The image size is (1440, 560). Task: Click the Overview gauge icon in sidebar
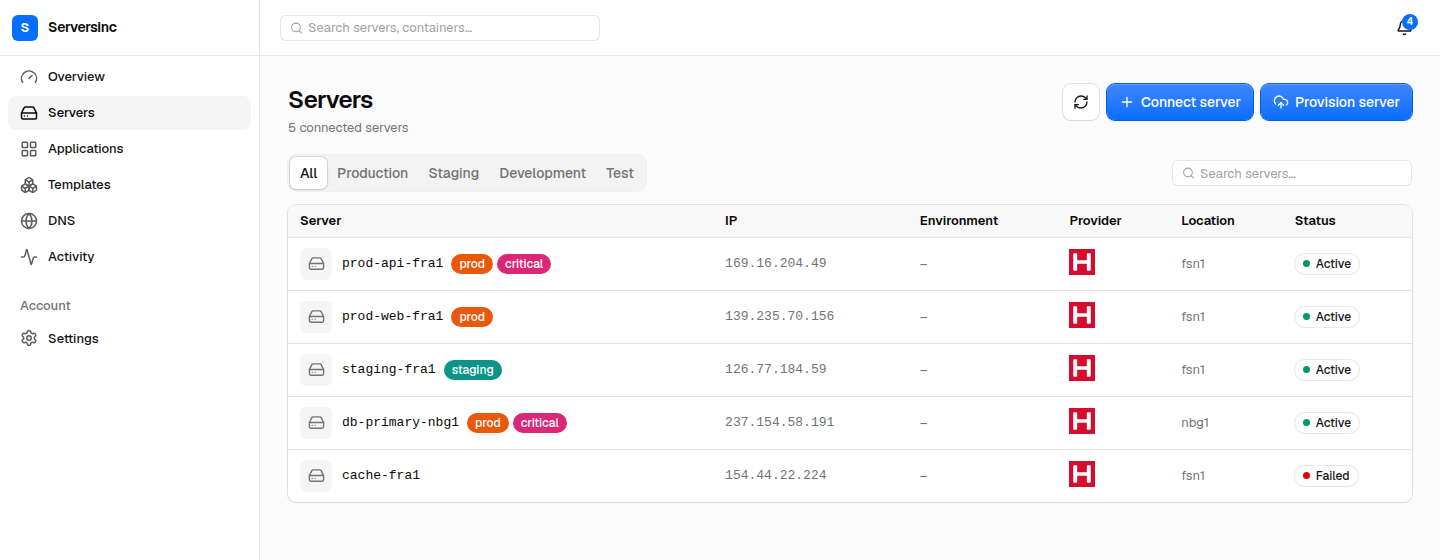coord(29,77)
